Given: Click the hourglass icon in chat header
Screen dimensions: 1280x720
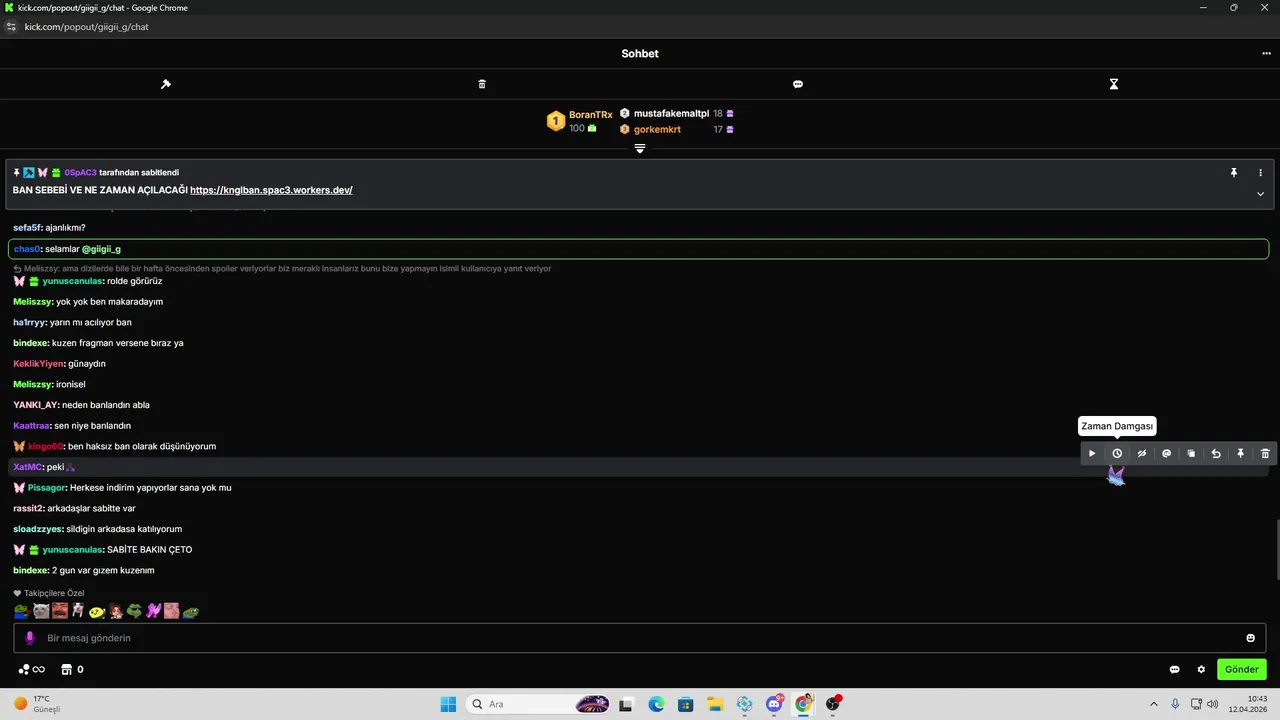Looking at the screenshot, I should tap(1114, 84).
